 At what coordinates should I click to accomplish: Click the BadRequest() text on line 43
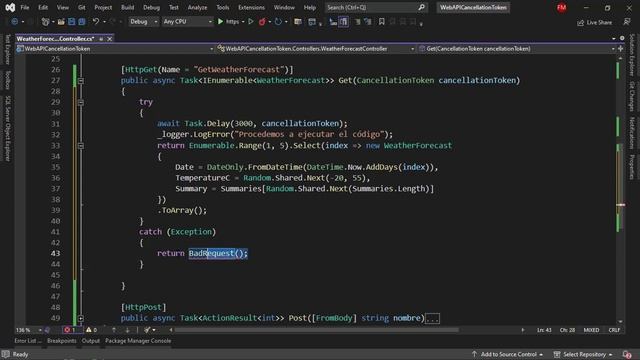pyautogui.click(x=218, y=253)
